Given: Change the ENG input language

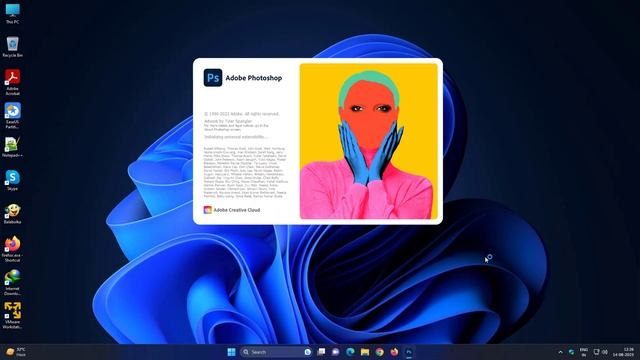Looking at the screenshot, I should [x=584, y=352].
